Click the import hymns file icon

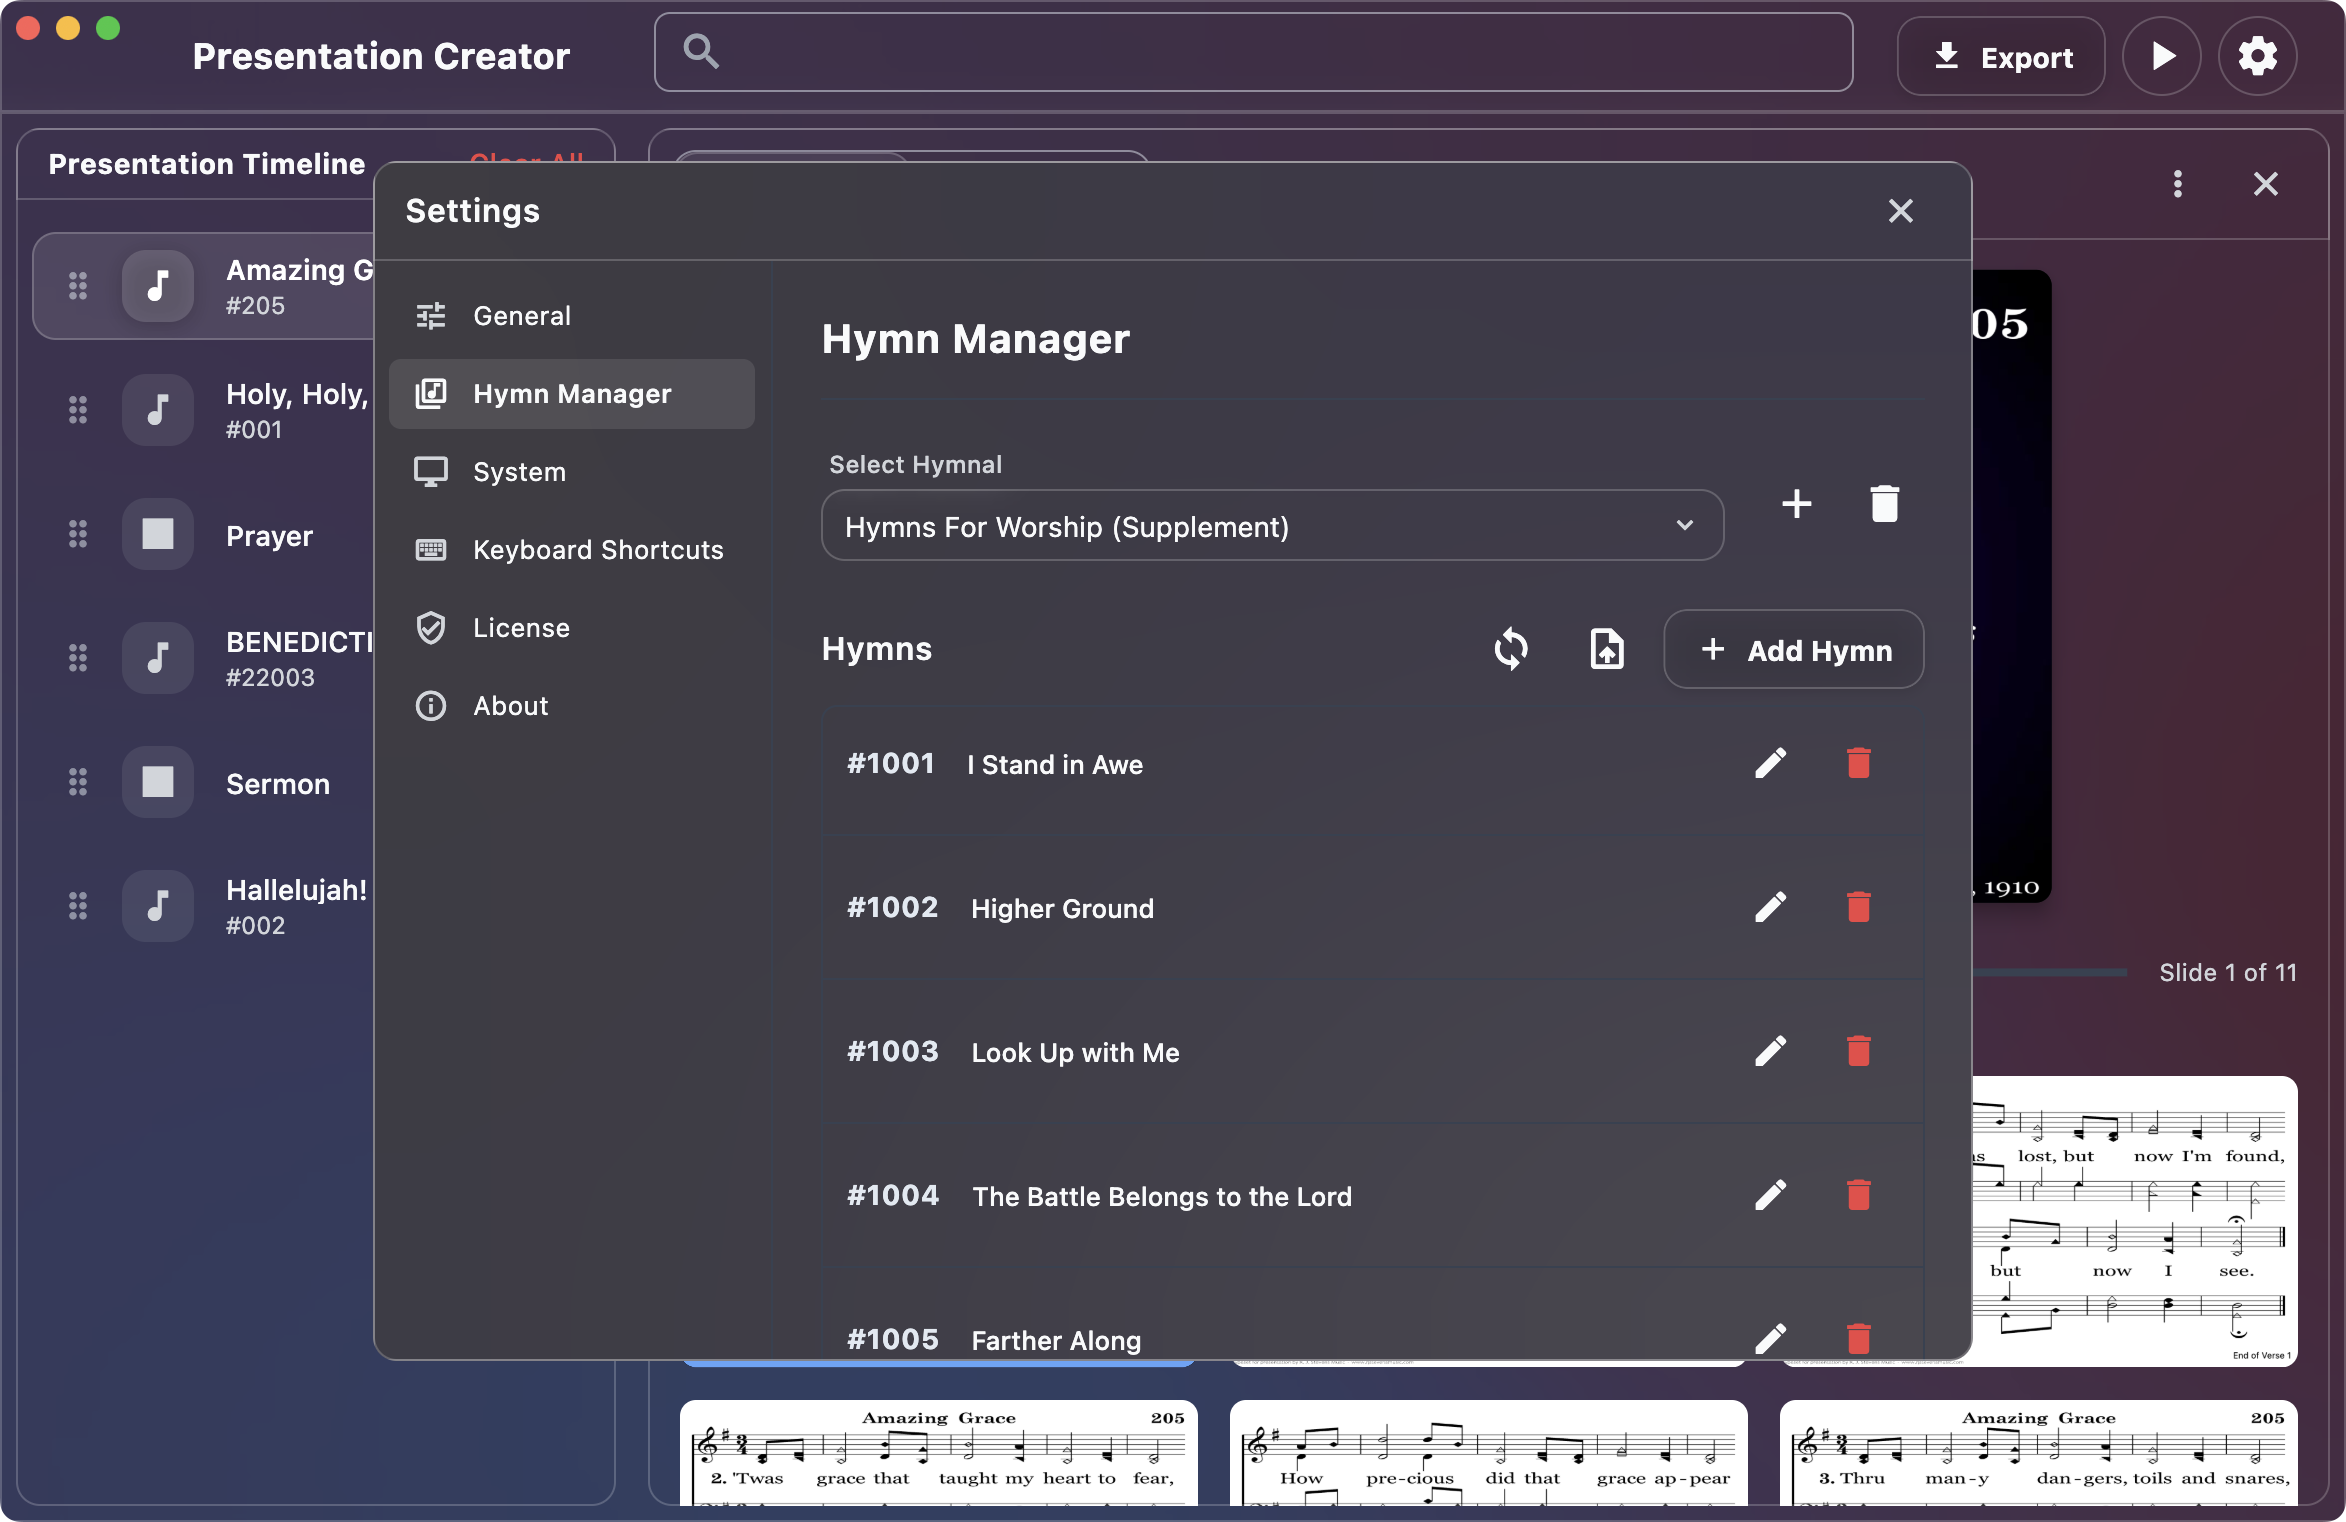pyautogui.click(x=1605, y=648)
